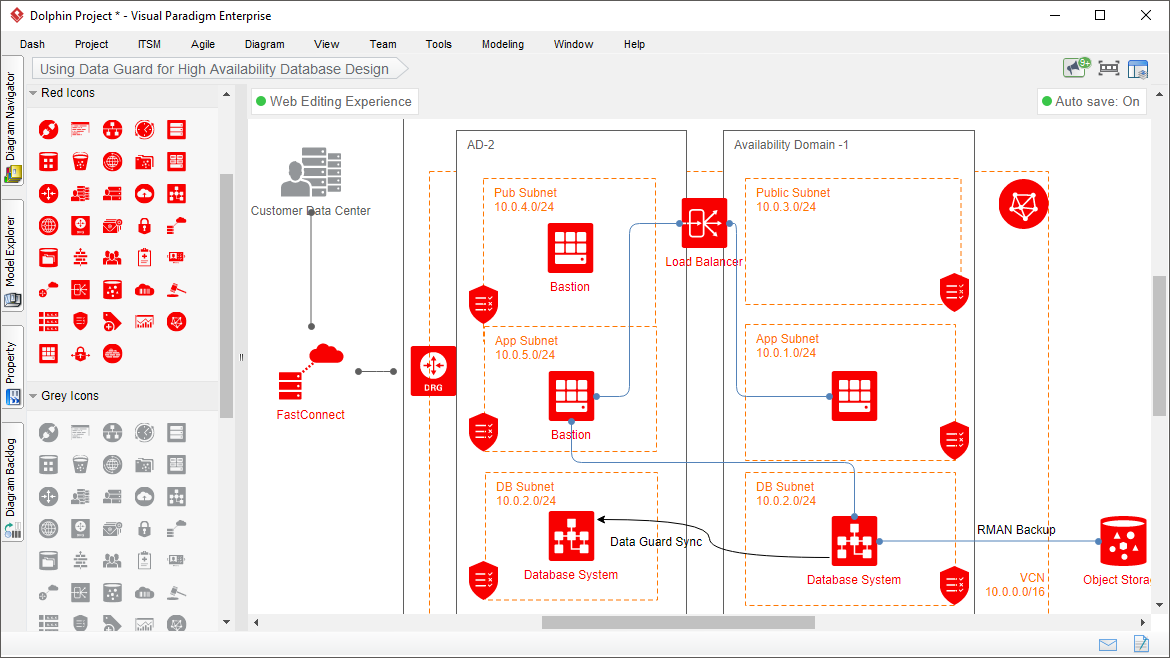The width and height of the screenshot is (1170, 658).
Task: Open the Property side tab
Action: [x=12, y=366]
